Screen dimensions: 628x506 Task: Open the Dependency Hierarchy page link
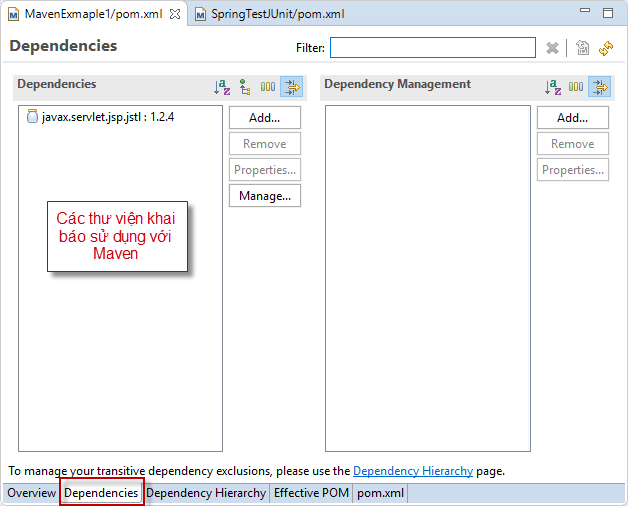click(412, 470)
